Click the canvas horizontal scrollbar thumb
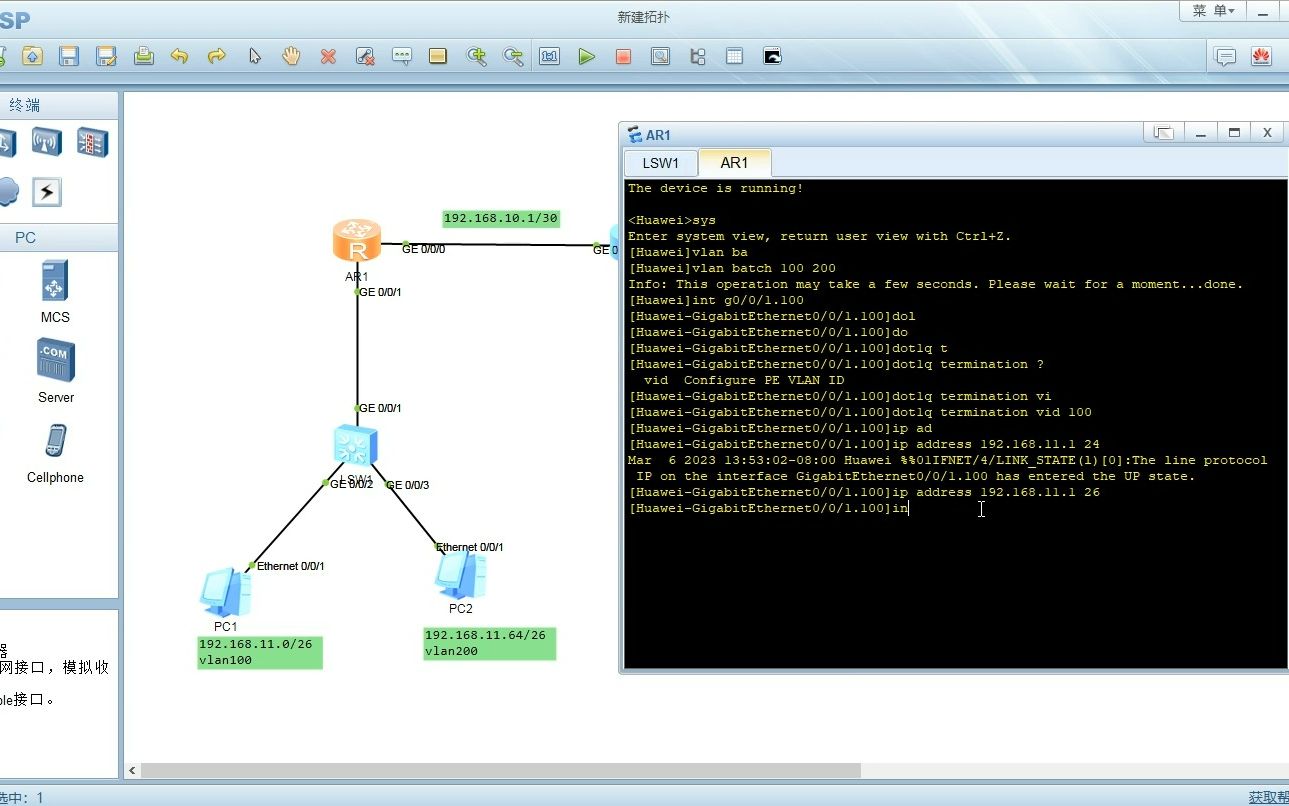 (x=500, y=771)
